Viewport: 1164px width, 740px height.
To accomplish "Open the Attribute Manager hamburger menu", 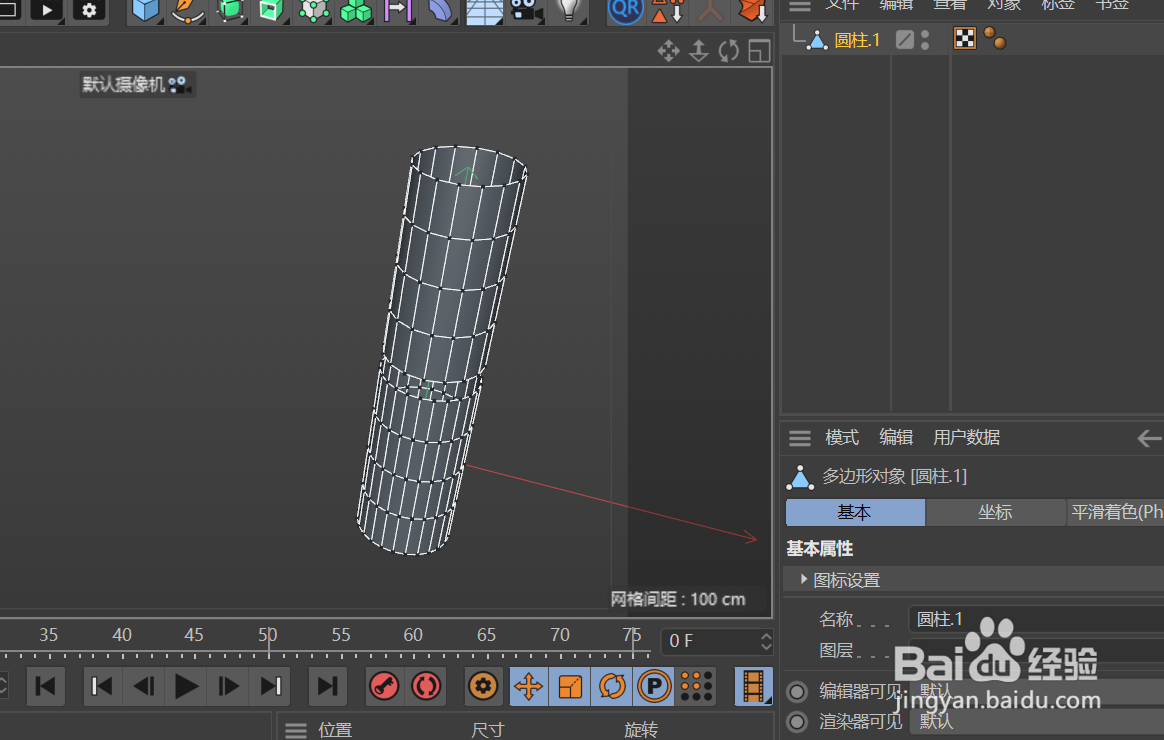I will 800,438.
